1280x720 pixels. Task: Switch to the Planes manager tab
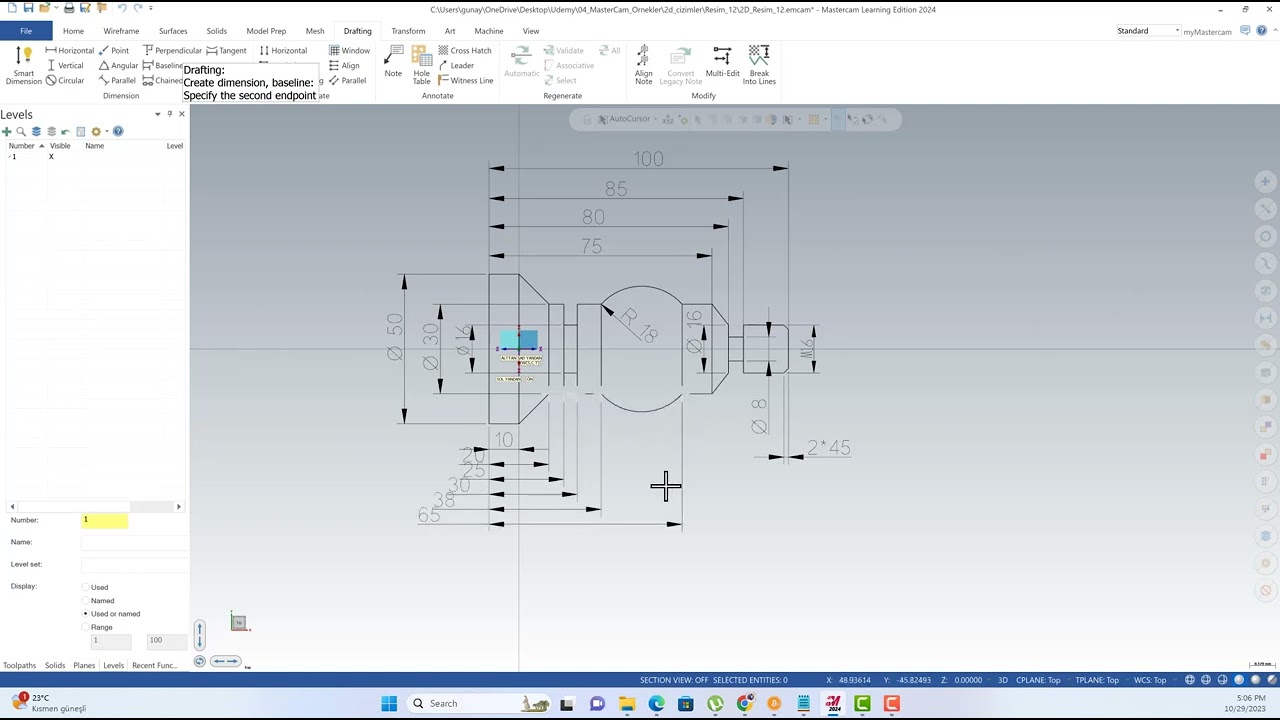click(x=84, y=665)
